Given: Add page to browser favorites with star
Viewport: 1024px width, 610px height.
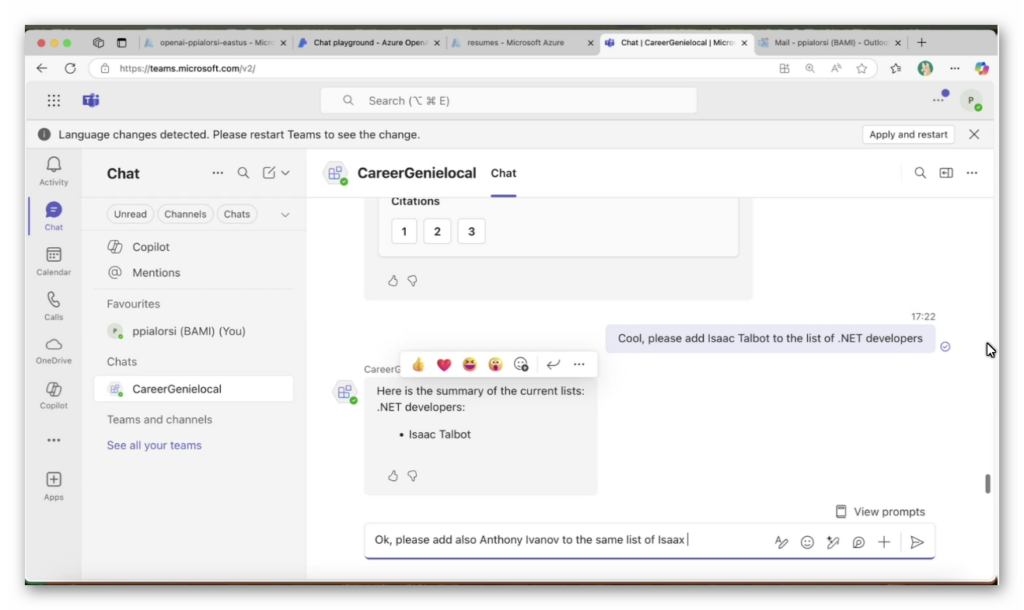Looking at the screenshot, I should pyautogui.click(x=862, y=69).
